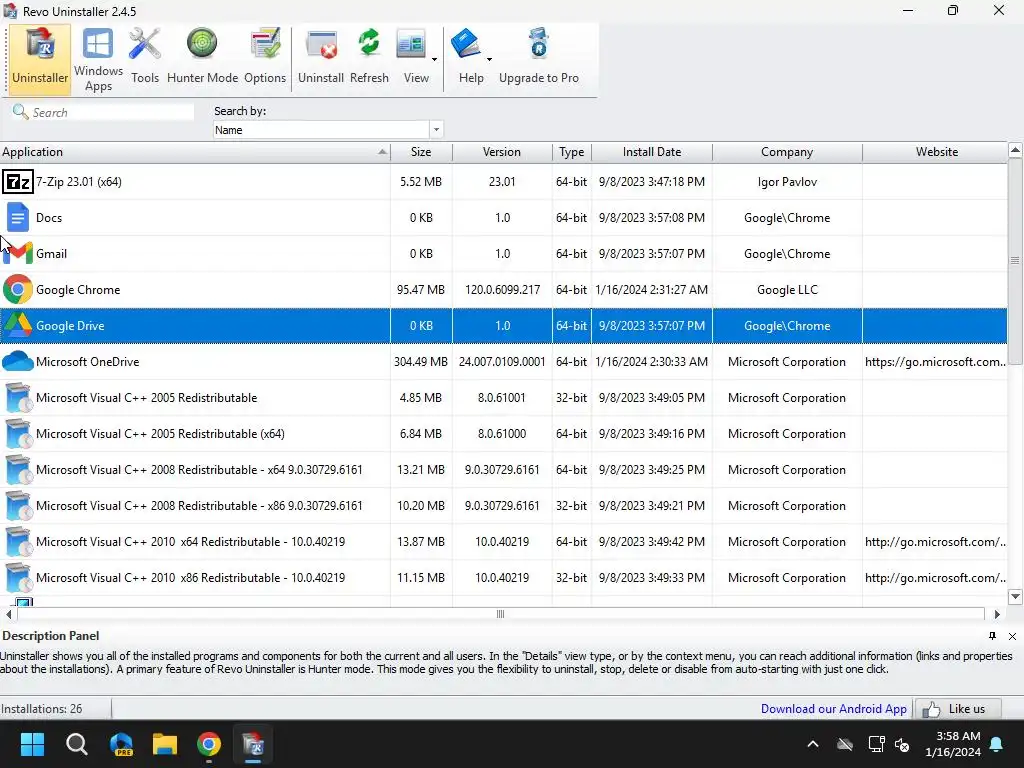Open the Options dialog
1024x768 pixels.
264,58
